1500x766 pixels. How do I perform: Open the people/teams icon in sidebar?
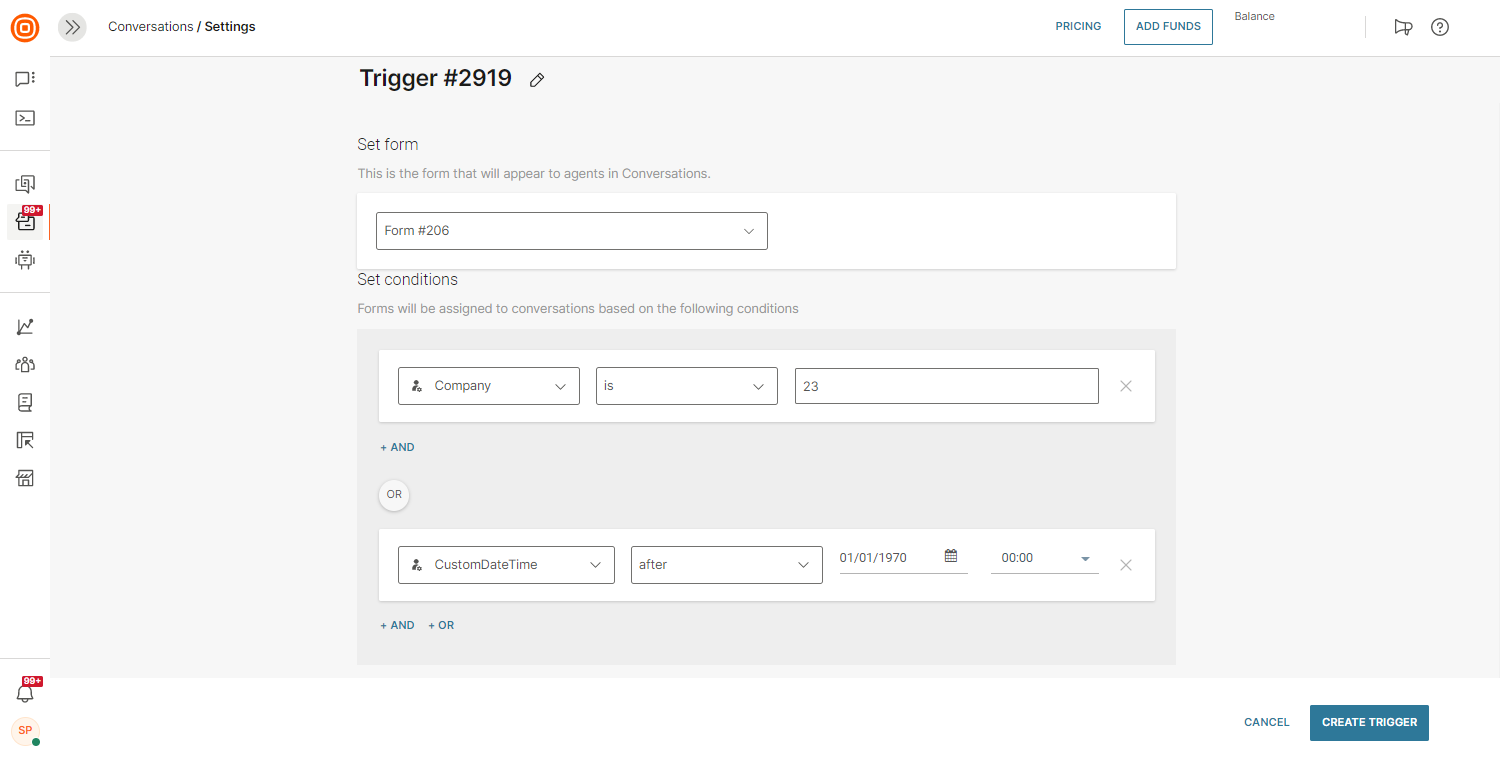coord(25,365)
